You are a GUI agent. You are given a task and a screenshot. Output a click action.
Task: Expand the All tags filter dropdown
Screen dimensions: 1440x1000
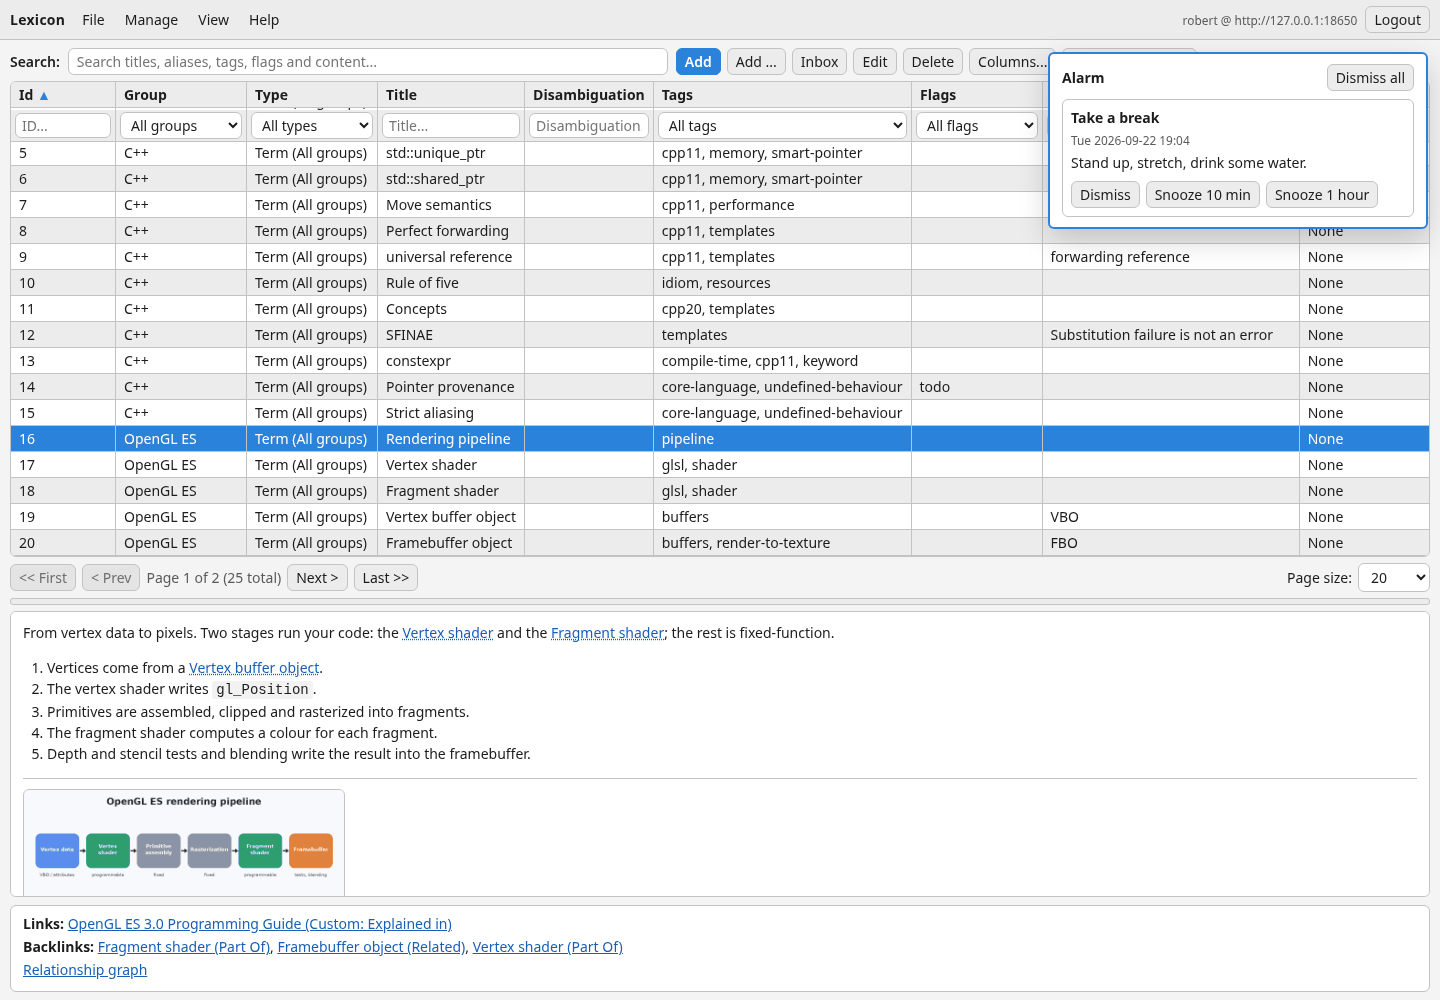coord(782,126)
